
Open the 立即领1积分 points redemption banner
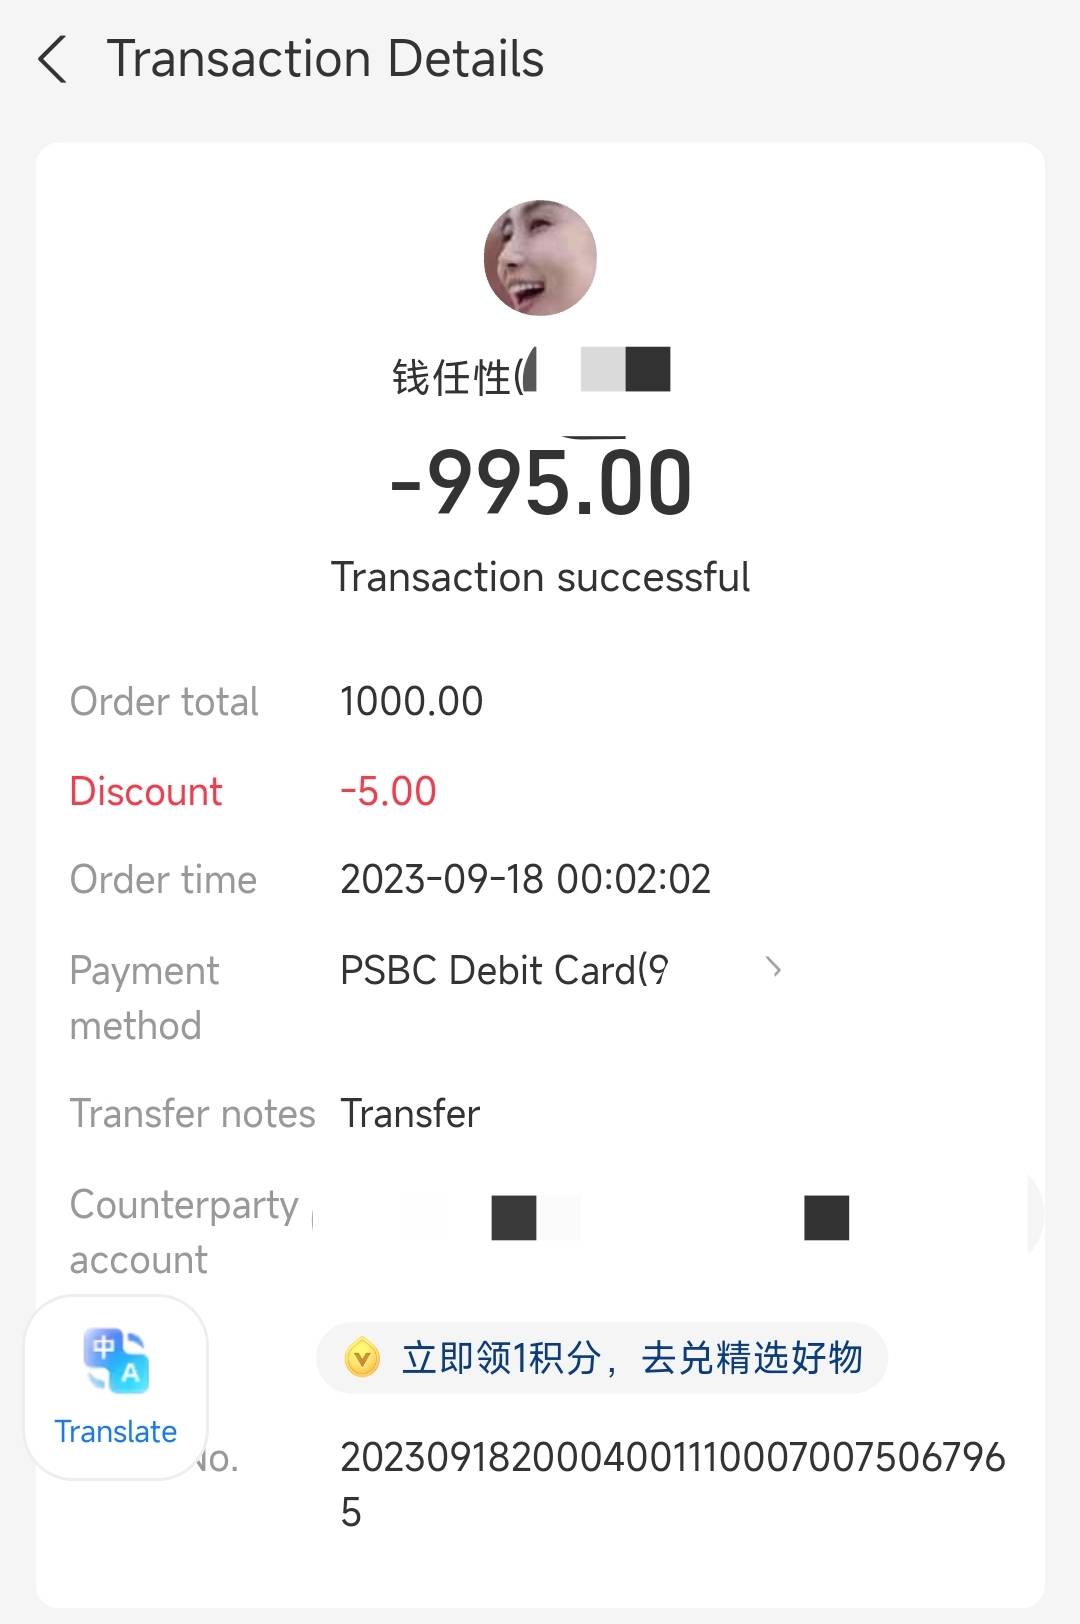pyautogui.click(x=630, y=1358)
